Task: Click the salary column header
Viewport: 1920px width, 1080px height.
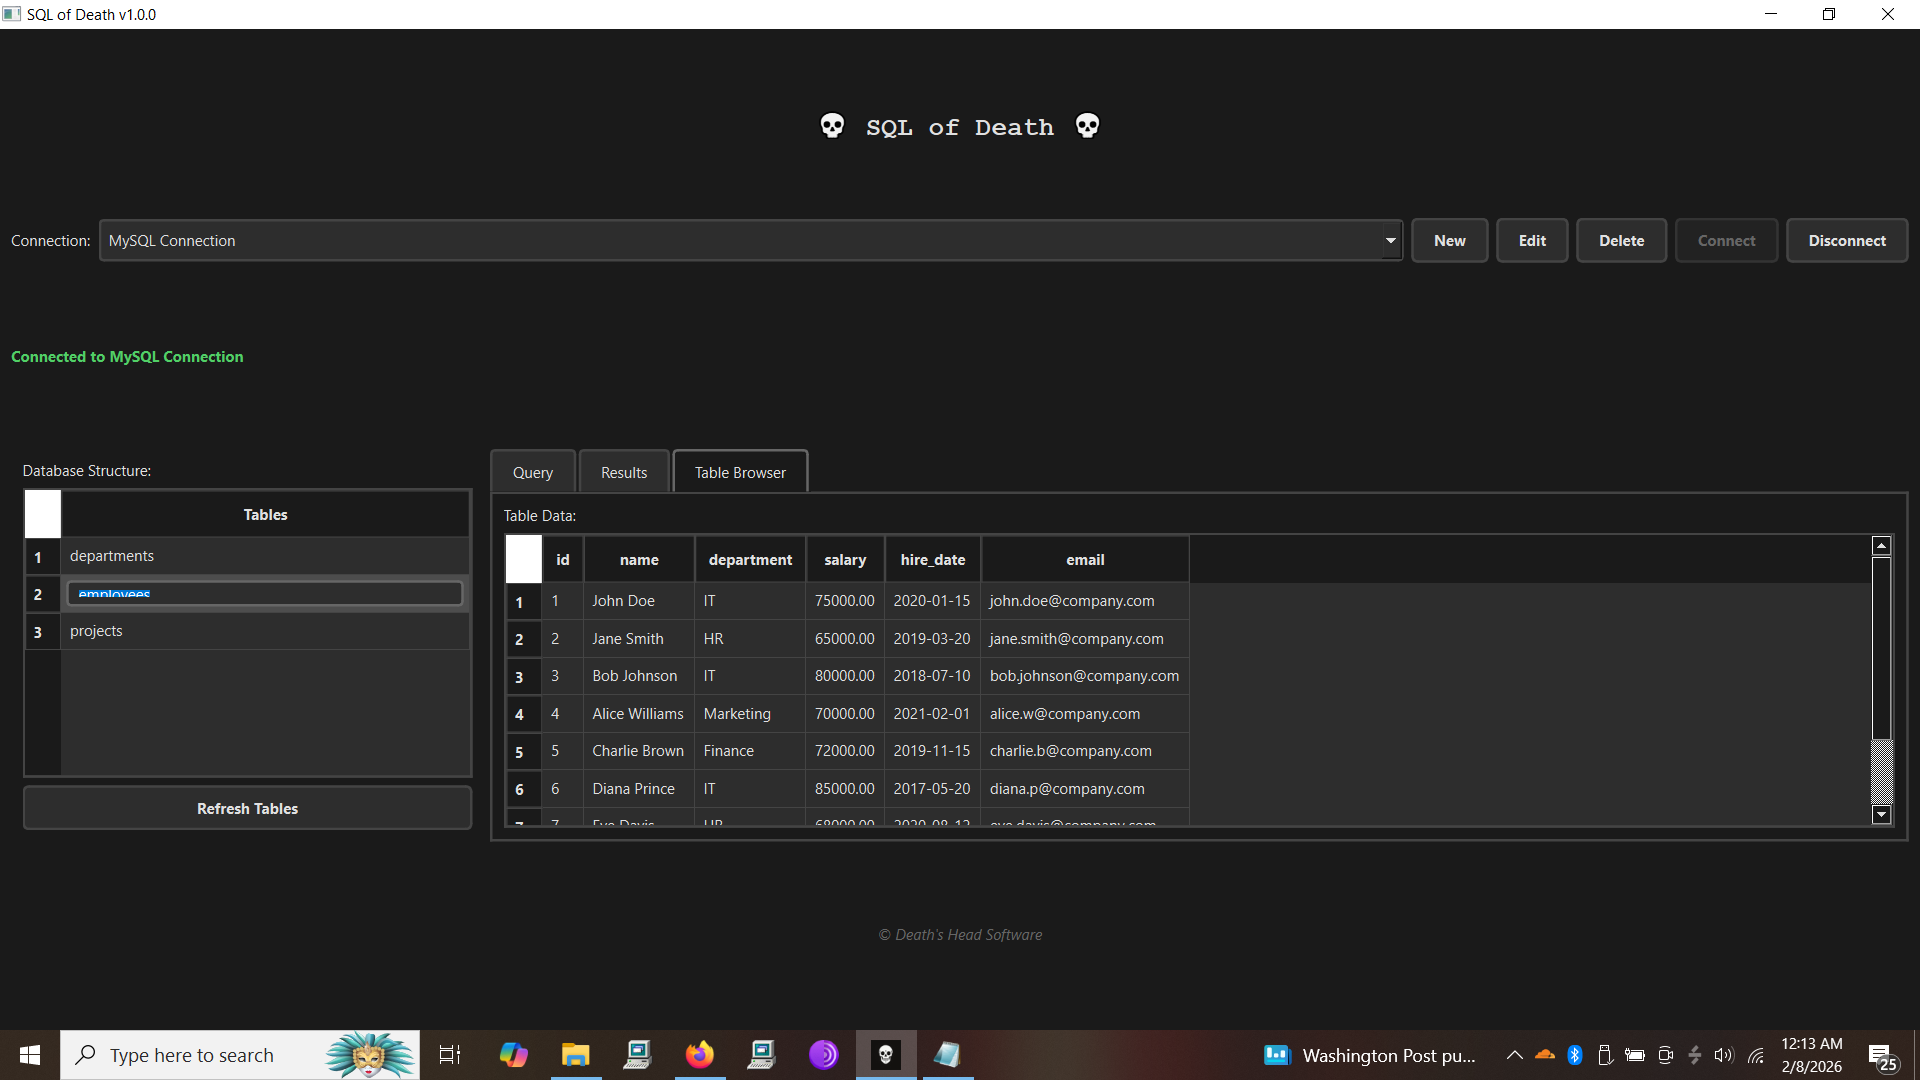Action: [845, 560]
